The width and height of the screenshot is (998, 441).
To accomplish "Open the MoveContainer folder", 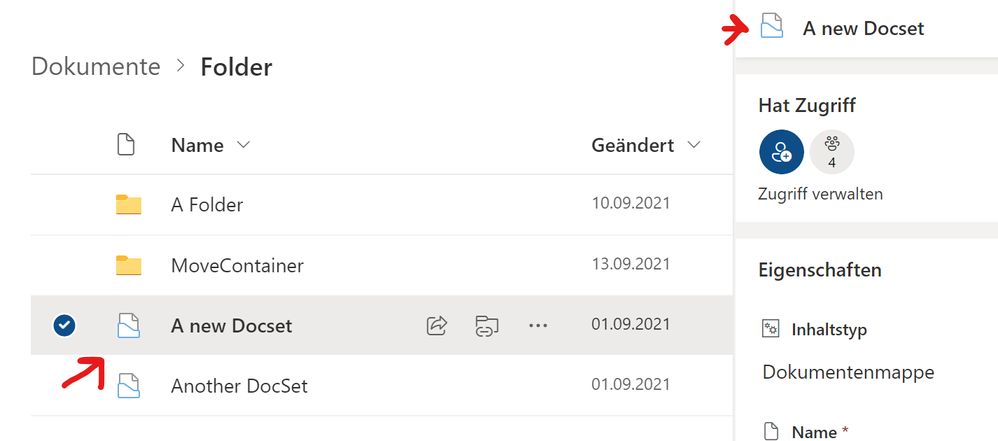I will (237, 265).
